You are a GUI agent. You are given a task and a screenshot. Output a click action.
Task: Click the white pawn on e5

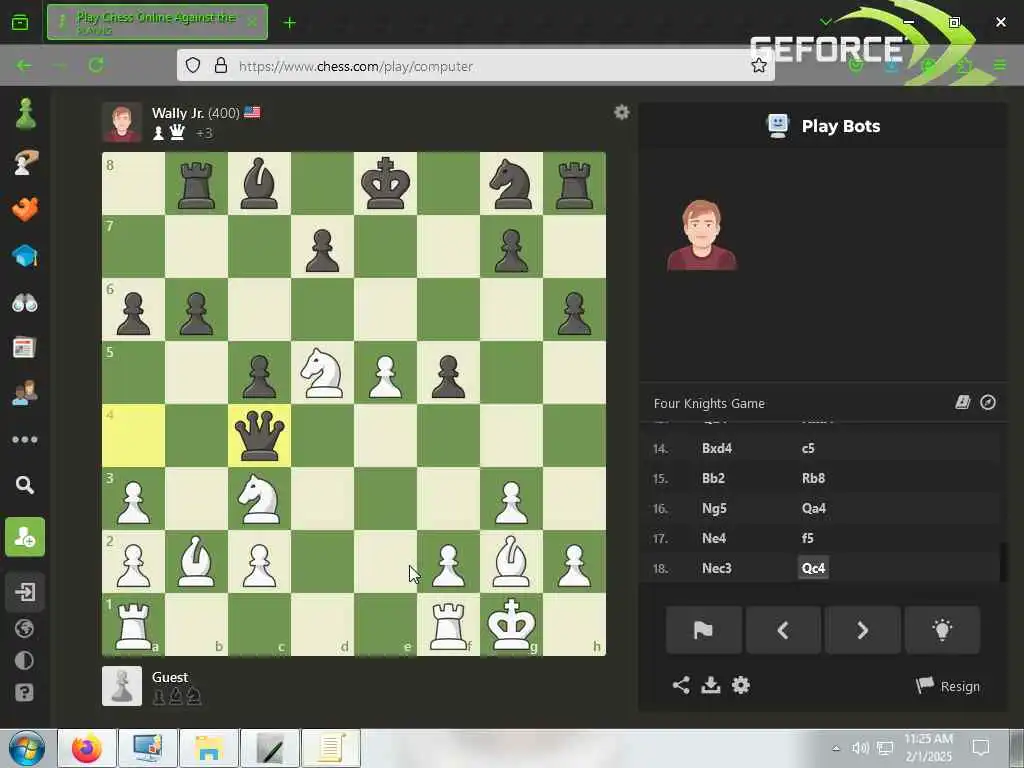385,373
